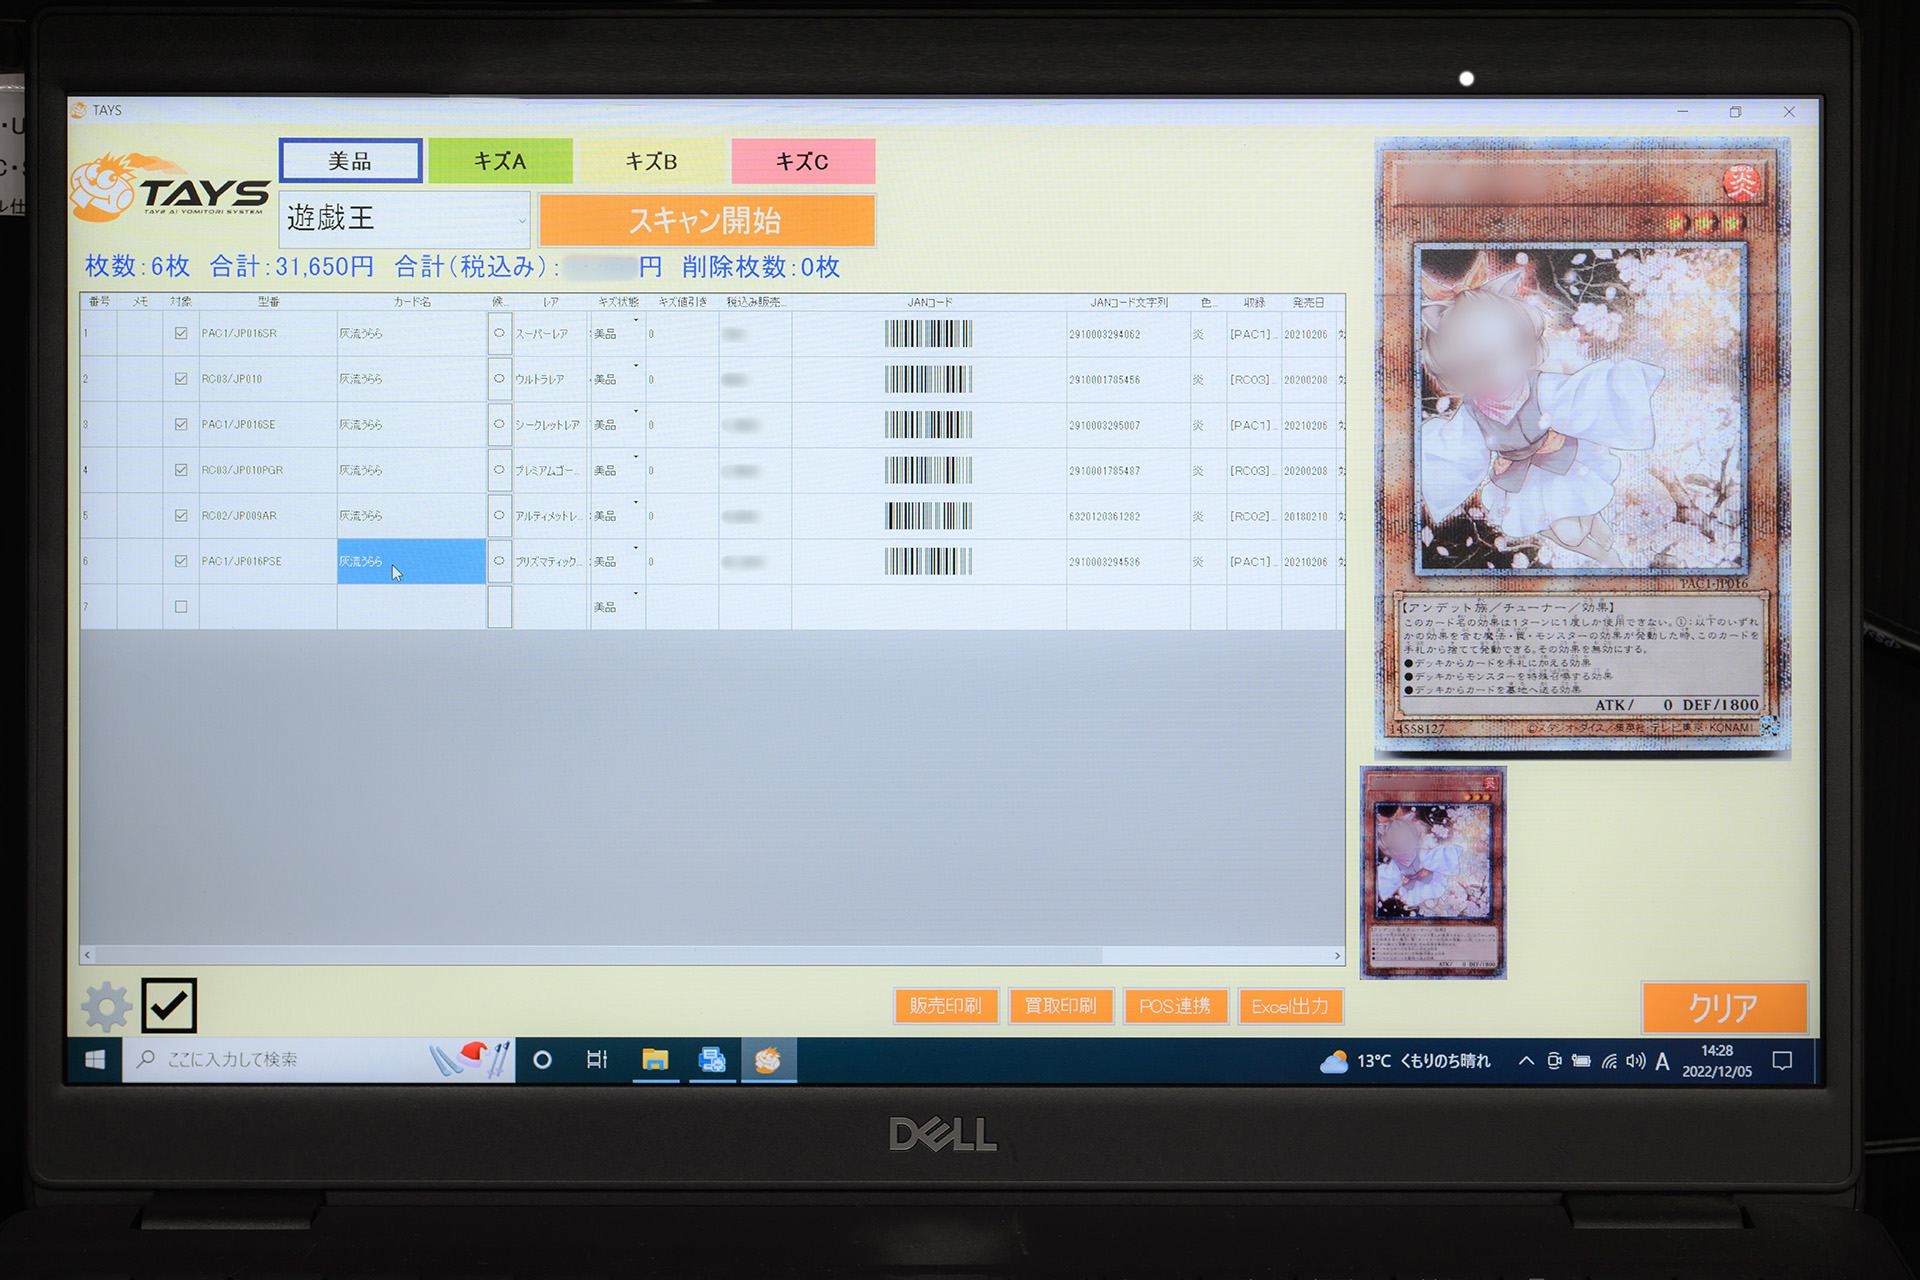Screen dimensions: 1920x1280
Task: Click the small card thumbnail image
Action: [x=1433, y=873]
